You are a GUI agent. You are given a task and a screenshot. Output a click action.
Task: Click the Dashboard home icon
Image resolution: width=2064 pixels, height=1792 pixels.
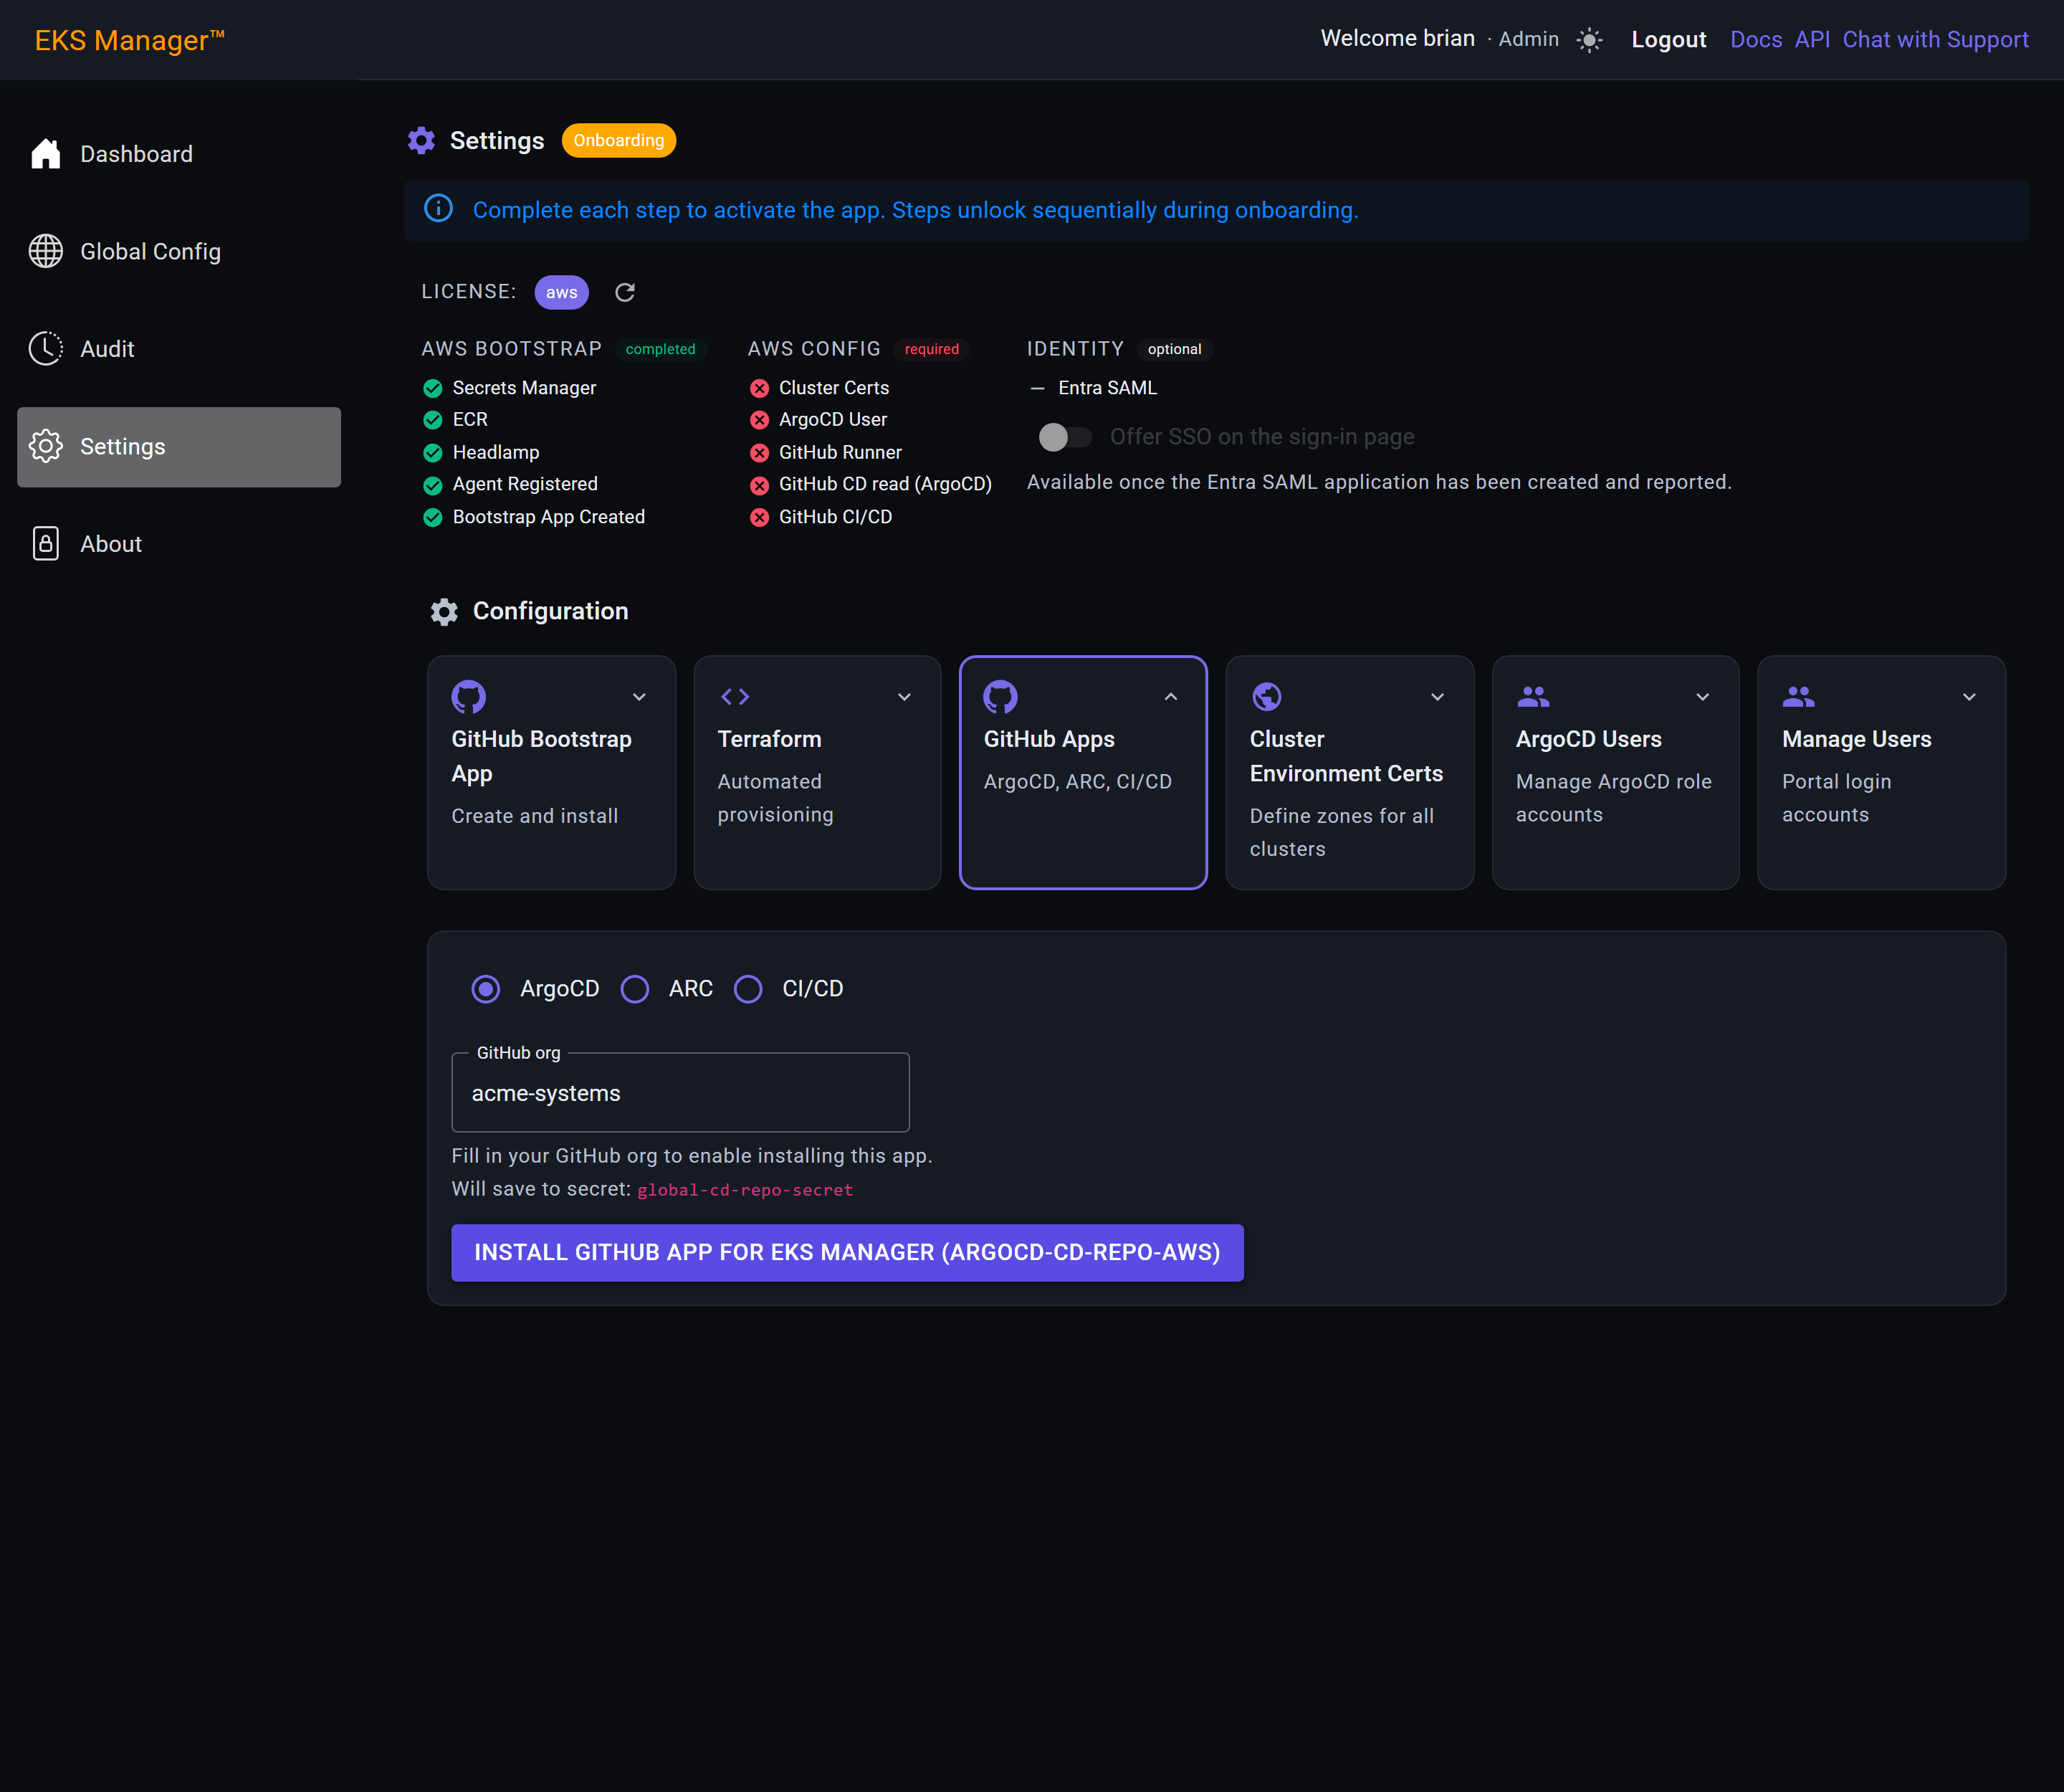click(x=45, y=154)
